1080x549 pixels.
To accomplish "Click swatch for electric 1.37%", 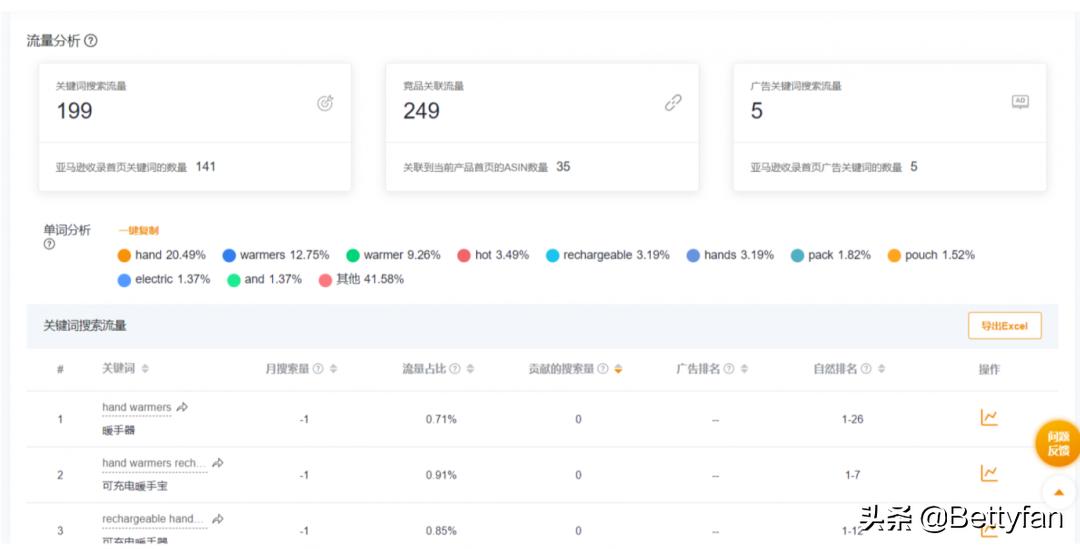I will 124,280.
